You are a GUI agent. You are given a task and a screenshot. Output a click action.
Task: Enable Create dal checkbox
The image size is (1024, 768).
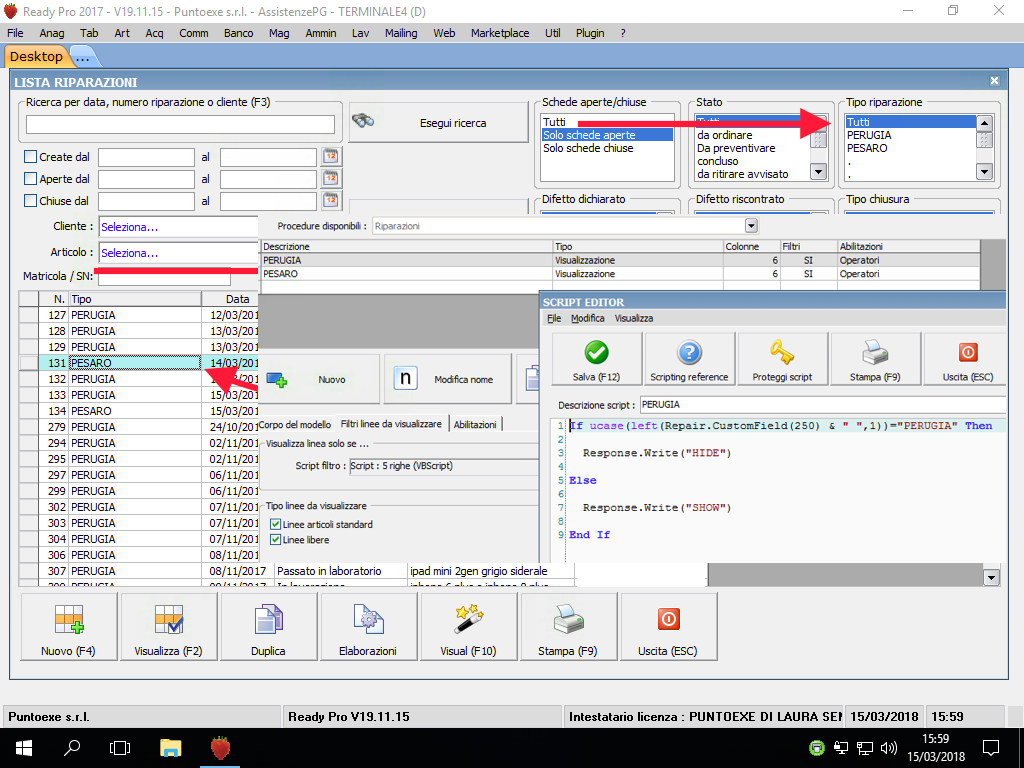pos(30,157)
